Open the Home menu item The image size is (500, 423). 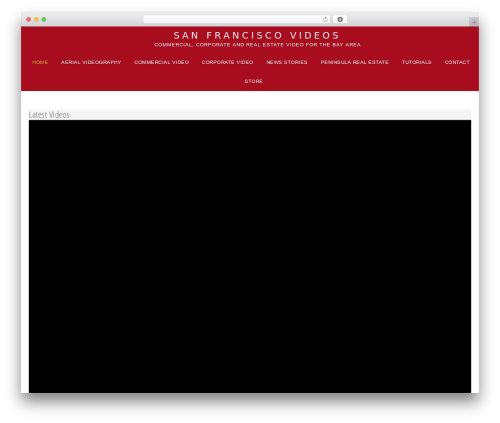click(x=40, y=62)
